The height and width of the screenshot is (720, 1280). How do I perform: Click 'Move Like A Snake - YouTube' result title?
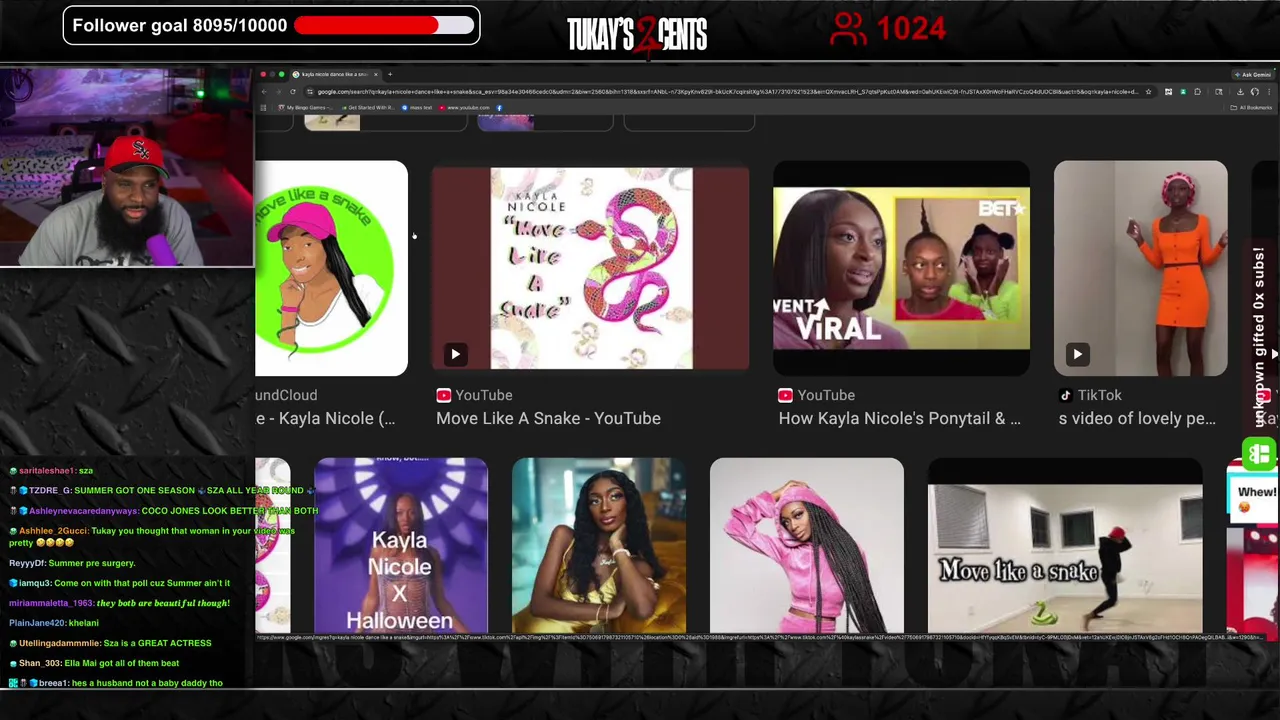[x=548, y=418]
